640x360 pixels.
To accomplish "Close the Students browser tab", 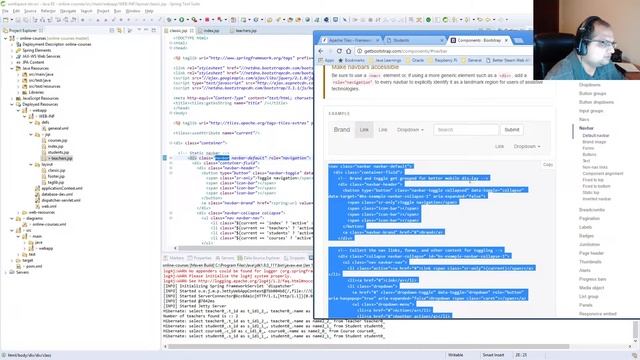I will 442,40.
